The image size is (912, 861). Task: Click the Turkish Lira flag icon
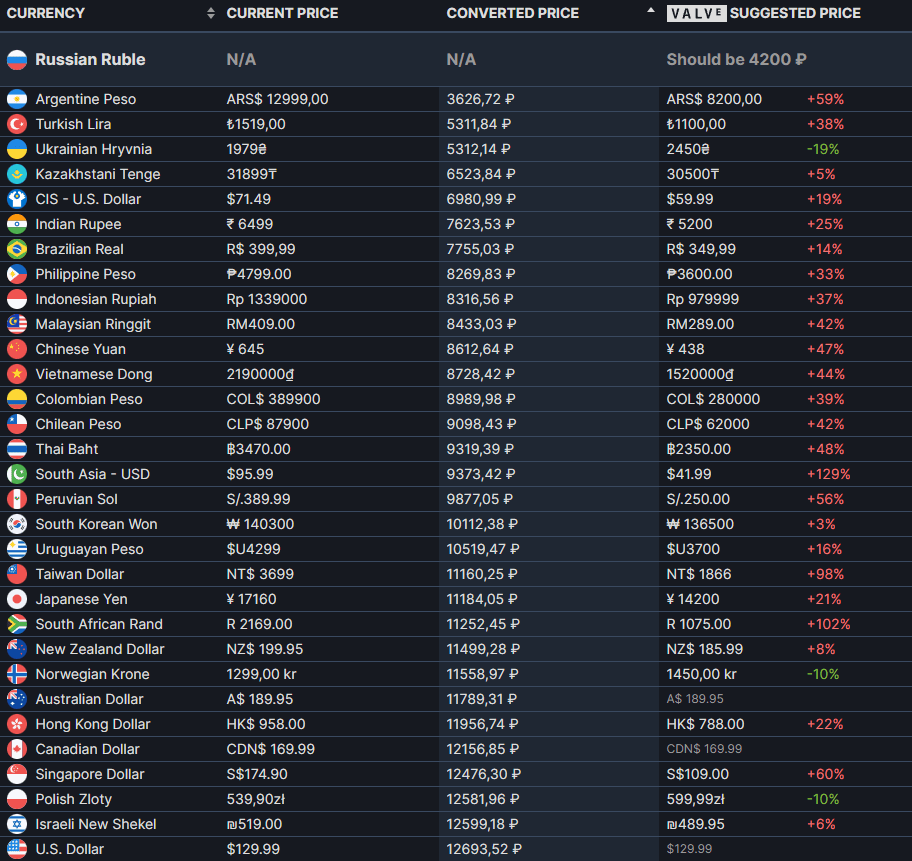16,124
